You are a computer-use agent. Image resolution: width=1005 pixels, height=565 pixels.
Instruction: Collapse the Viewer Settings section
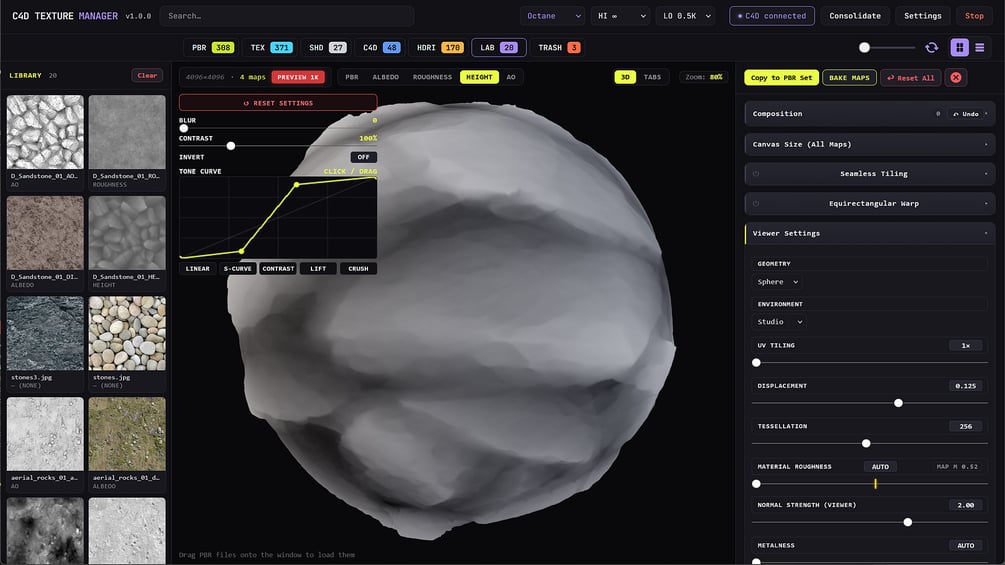(x=869, y=233)
